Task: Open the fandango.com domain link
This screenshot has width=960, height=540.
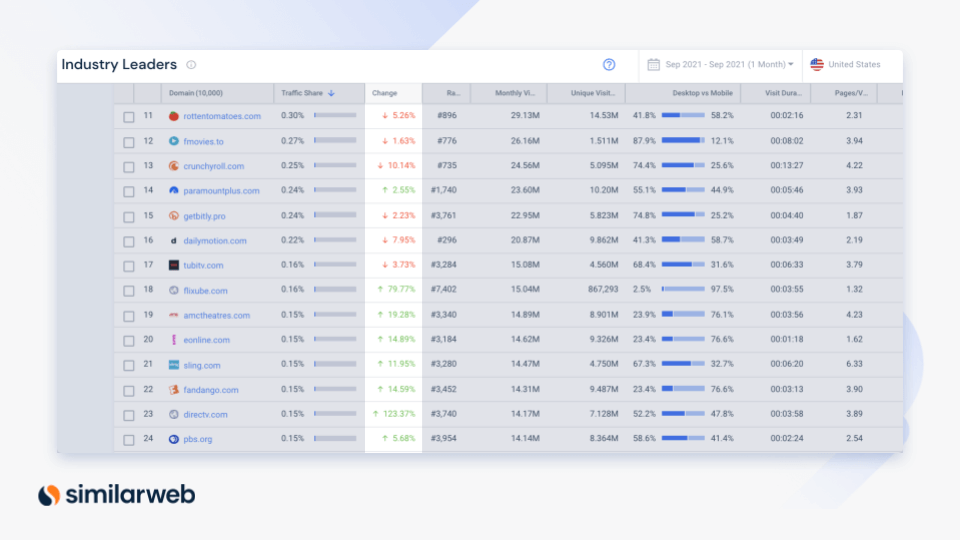Action: (x=211, y=390)
